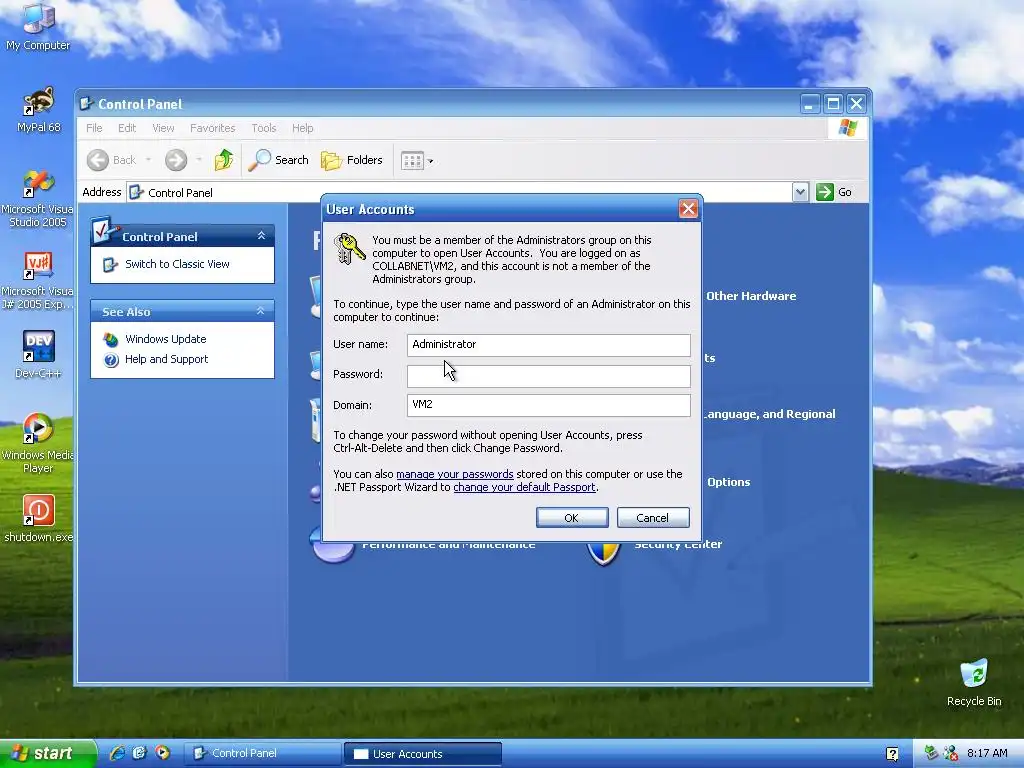Open the Recycle Bin

pyautogui.click(x=974, y=682)
